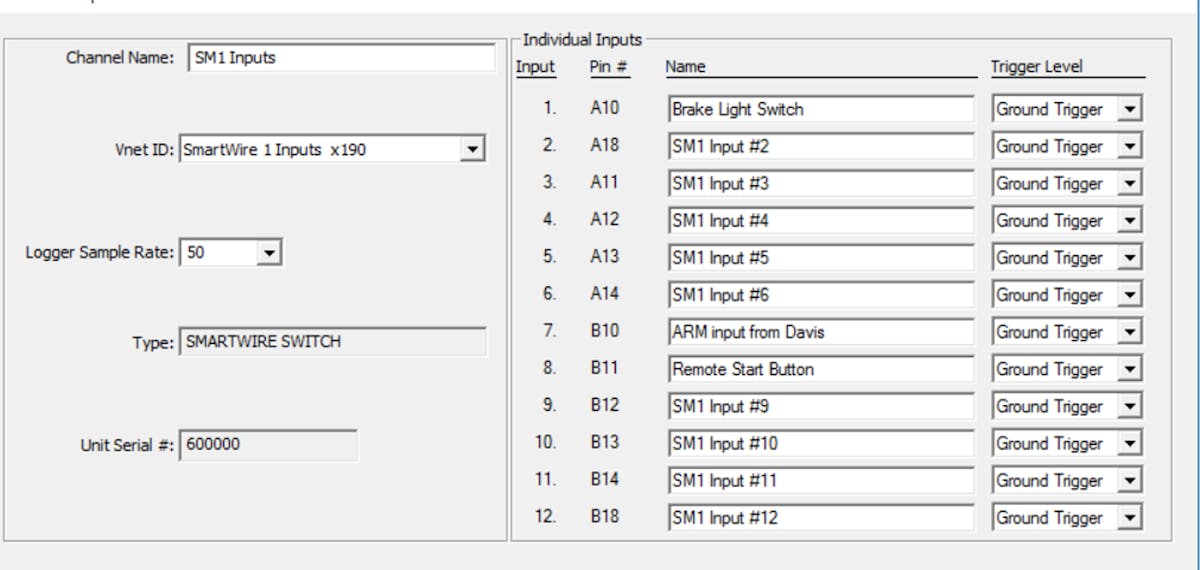Open Trigger Level dropdown for pin A18

pos(1129,147)
